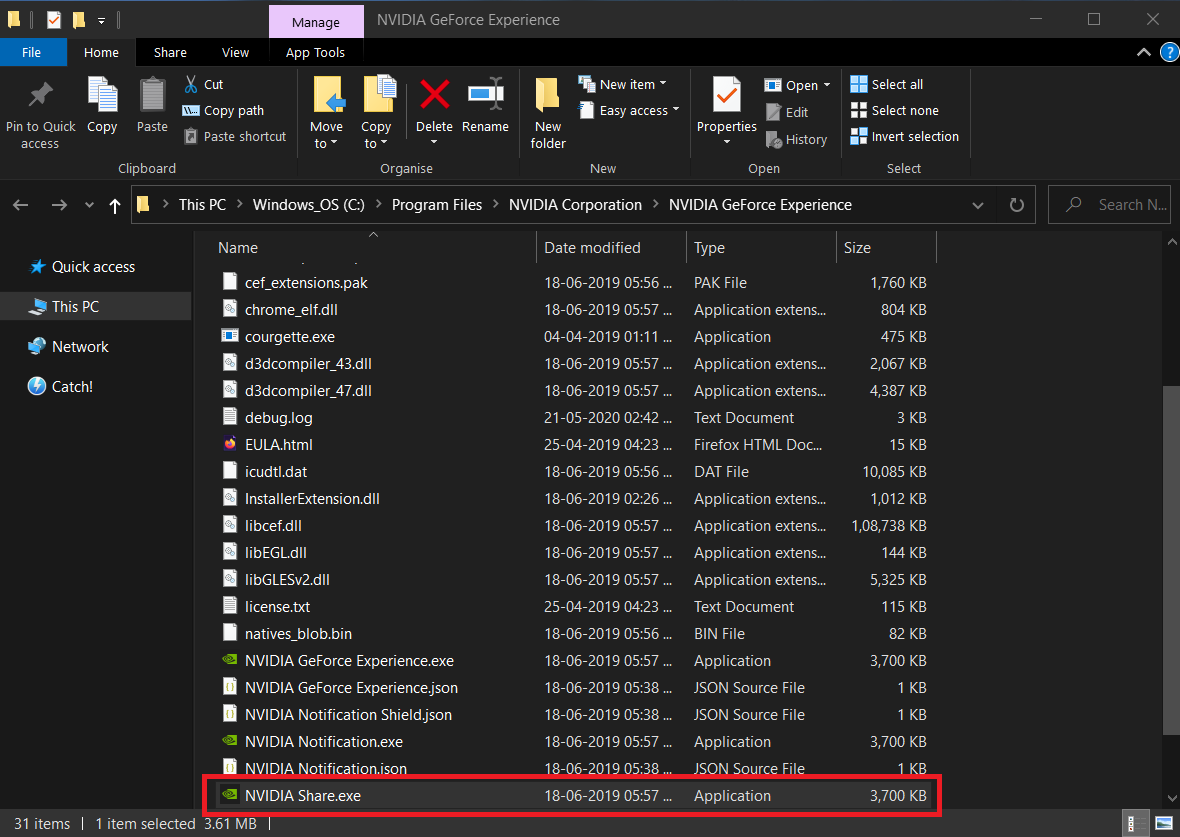This screenshot has height=837, width=1180.
Task: Switch to the Home ribbon tab
Action: 102,52
